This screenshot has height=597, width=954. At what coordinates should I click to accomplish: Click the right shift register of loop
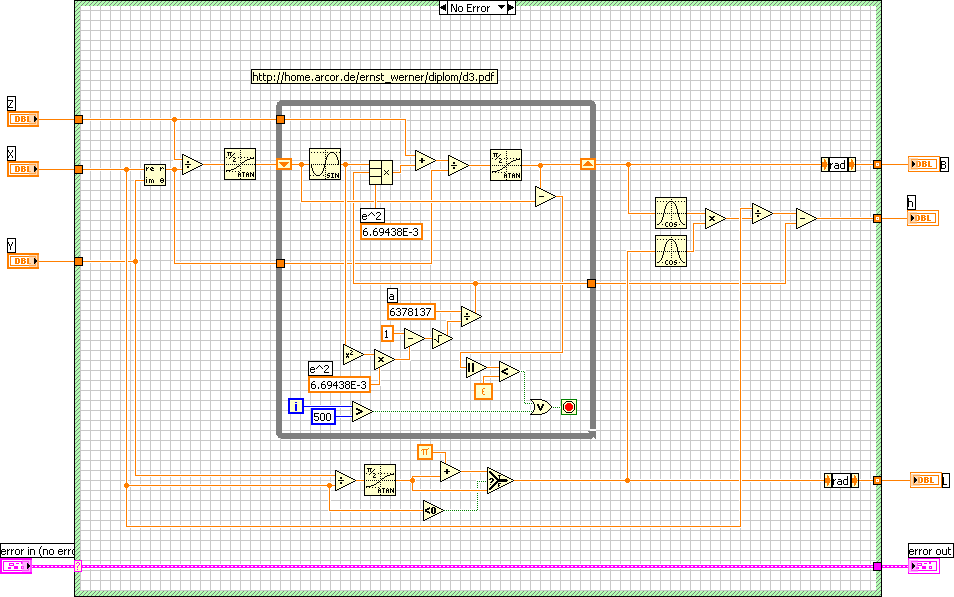coord(589,164)
